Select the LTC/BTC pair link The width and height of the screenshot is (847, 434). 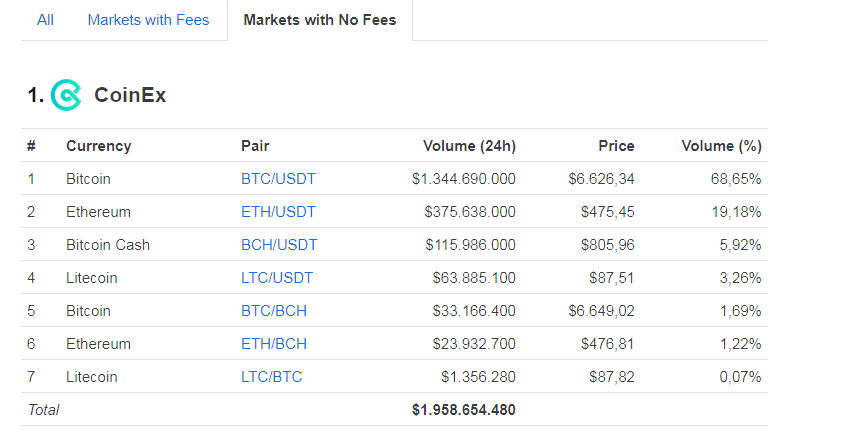pyautogui.click(x=272, y=377)
